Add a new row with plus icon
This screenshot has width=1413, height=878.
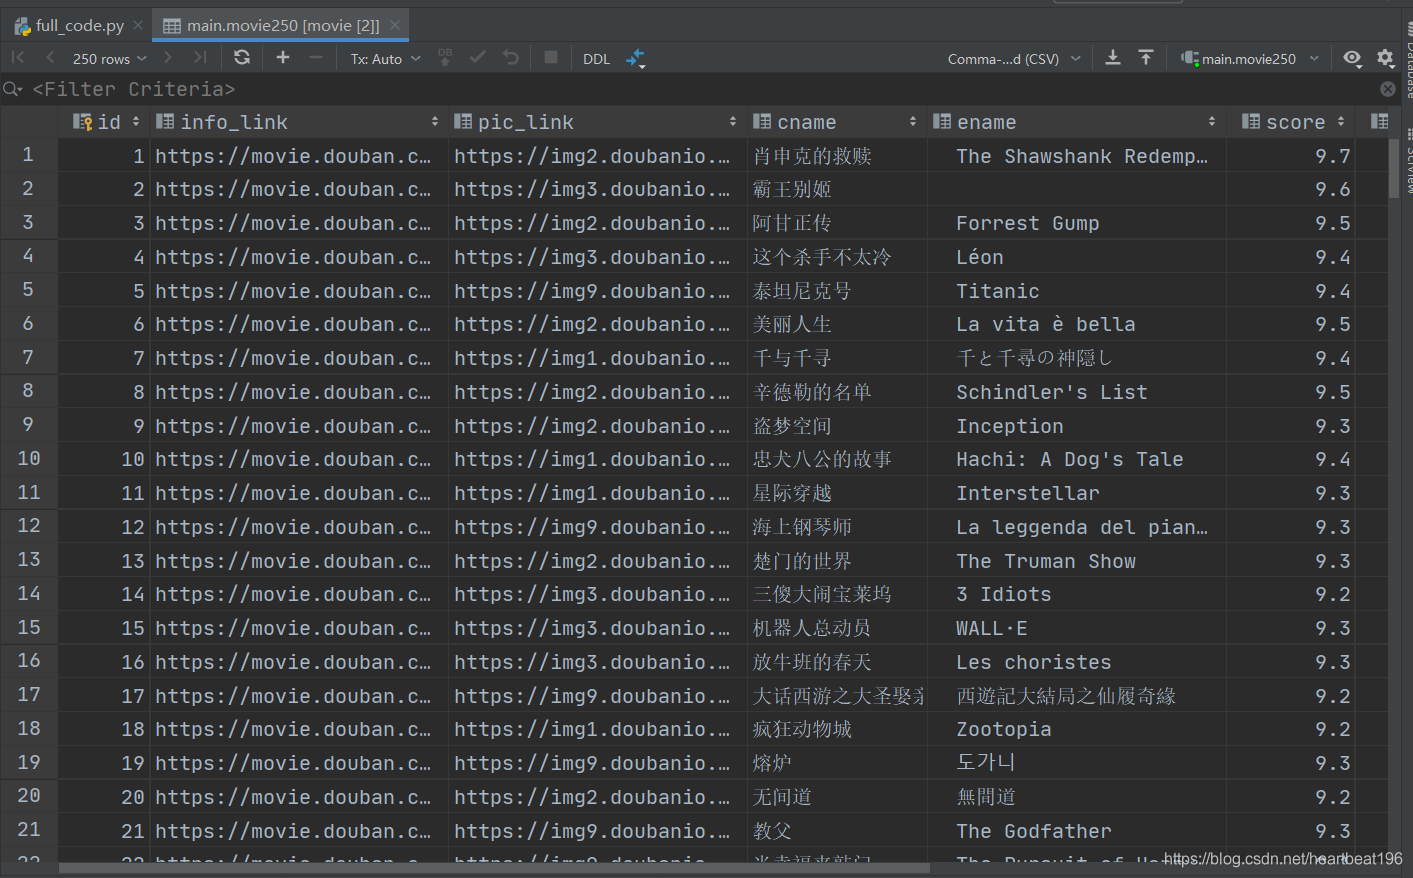pyautogui.click(x=283, y=58)
